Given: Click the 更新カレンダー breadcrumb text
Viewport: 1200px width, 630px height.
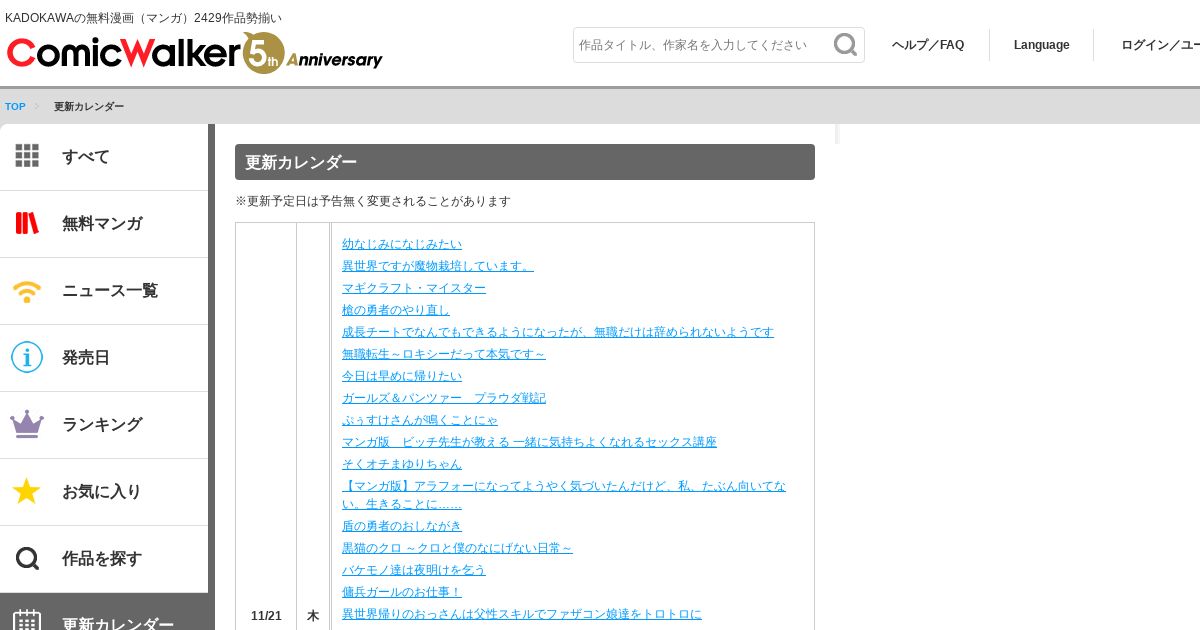Looking at the screenshot, I should click(x=89, y=106).
